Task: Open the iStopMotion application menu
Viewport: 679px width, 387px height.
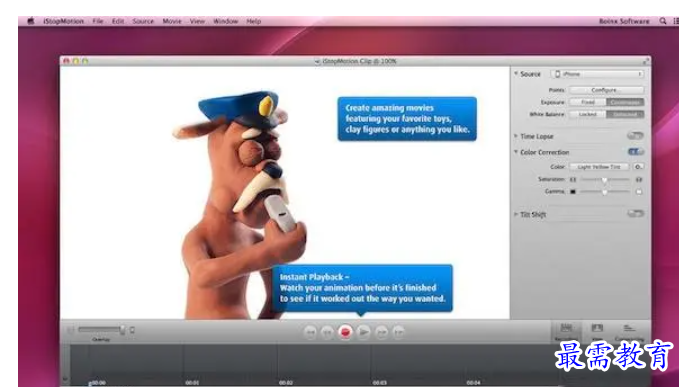Action: 63,21
